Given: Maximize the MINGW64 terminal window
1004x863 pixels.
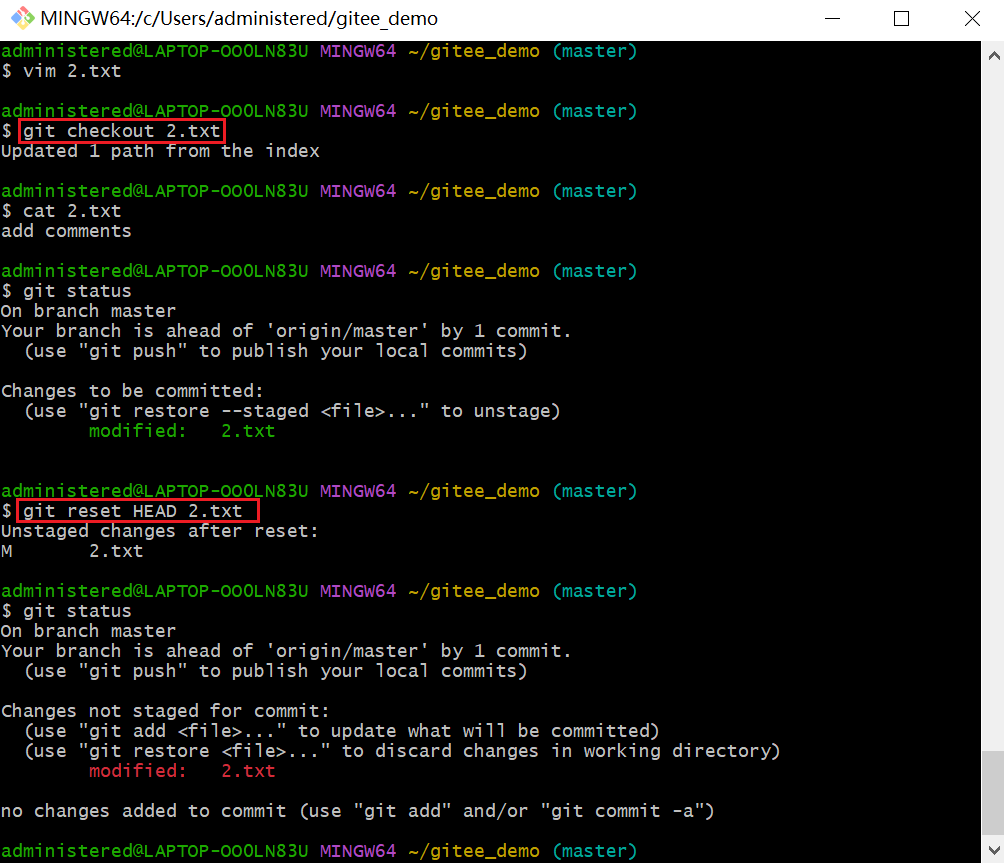Looking at the screenshot, I should tap(901, 19).
